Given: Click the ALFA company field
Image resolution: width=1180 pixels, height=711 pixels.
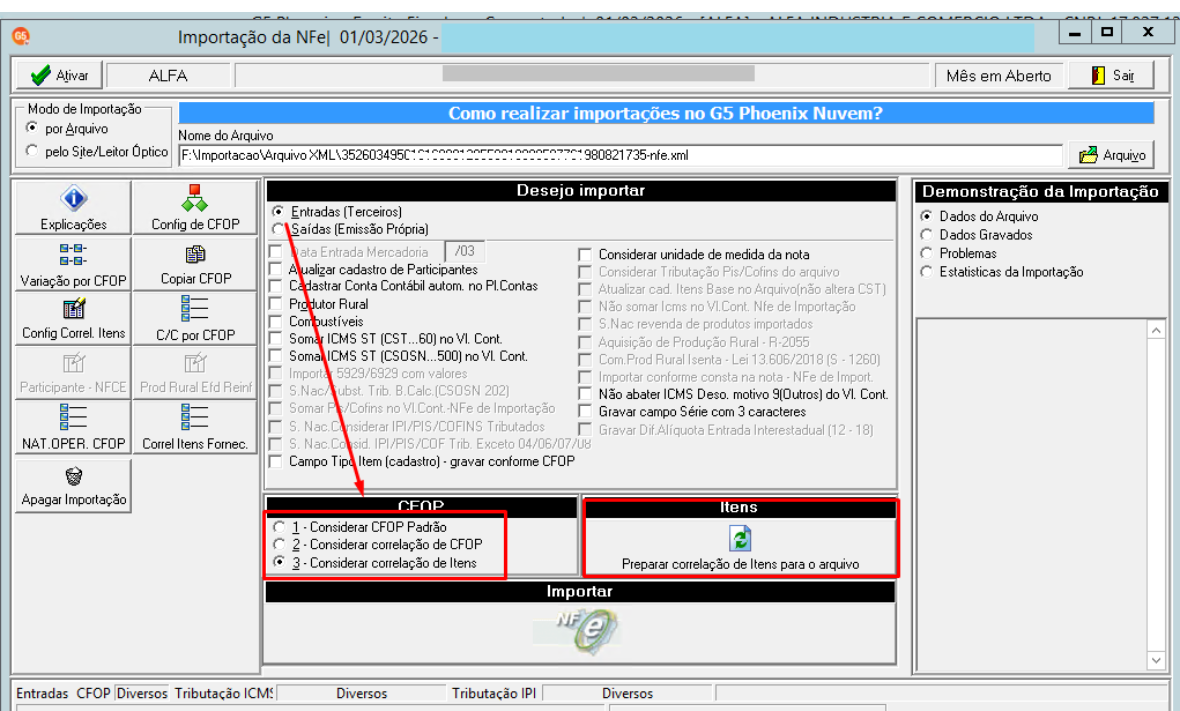Looking at the screenshot, I should click(x=168, y=75).
